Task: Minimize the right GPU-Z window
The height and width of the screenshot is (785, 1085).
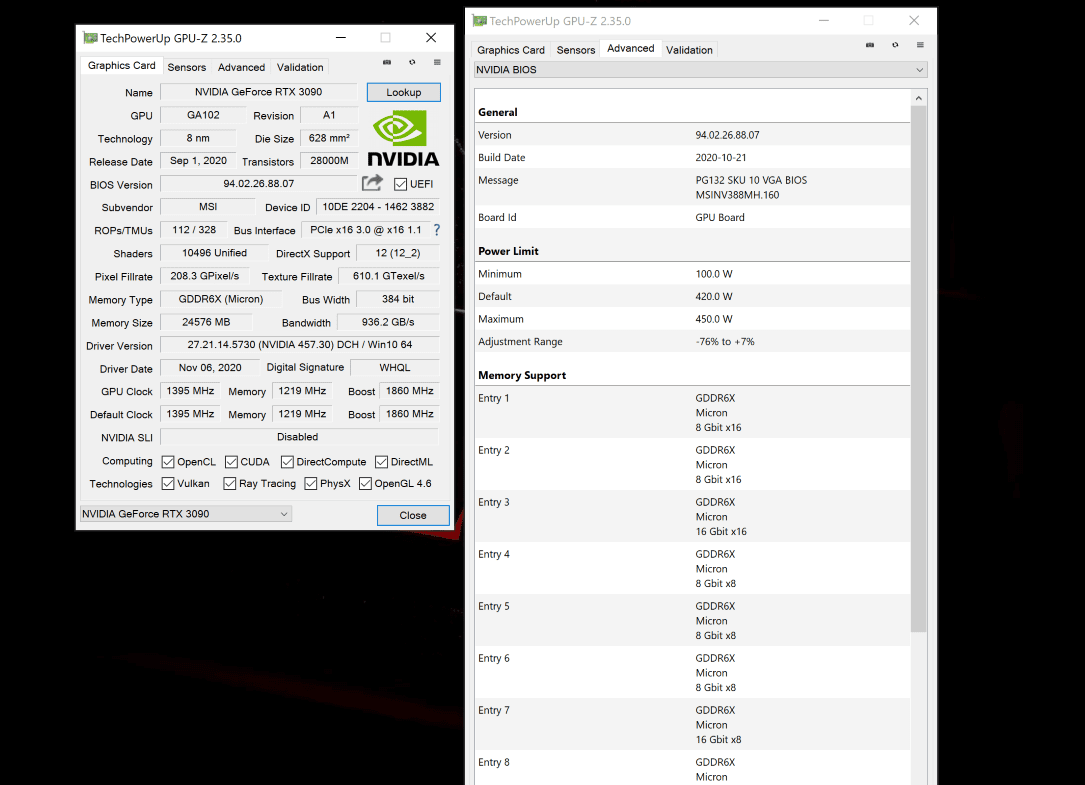Action: click(823, 21)
